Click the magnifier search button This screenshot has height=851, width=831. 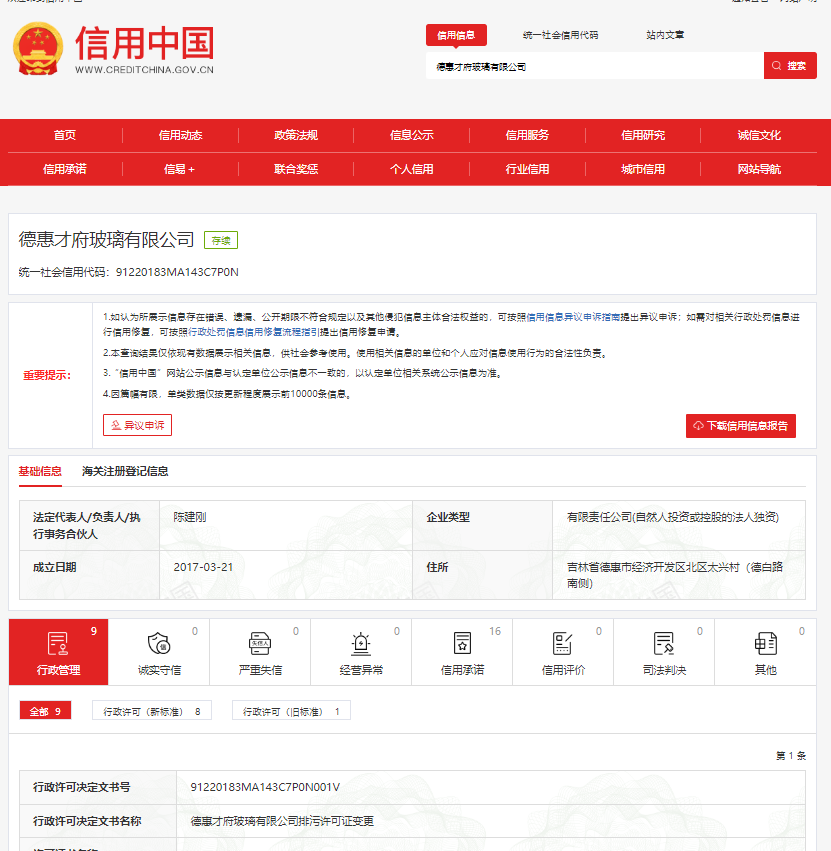click(x=790, y=66)
